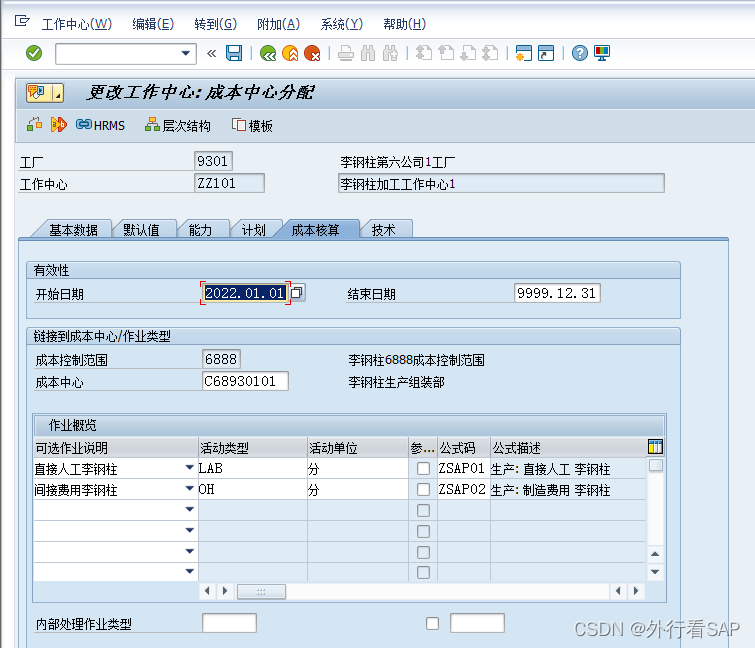755x648 pixels.
Task: Open the command field dropdown arrow
Action: [185, 54]
